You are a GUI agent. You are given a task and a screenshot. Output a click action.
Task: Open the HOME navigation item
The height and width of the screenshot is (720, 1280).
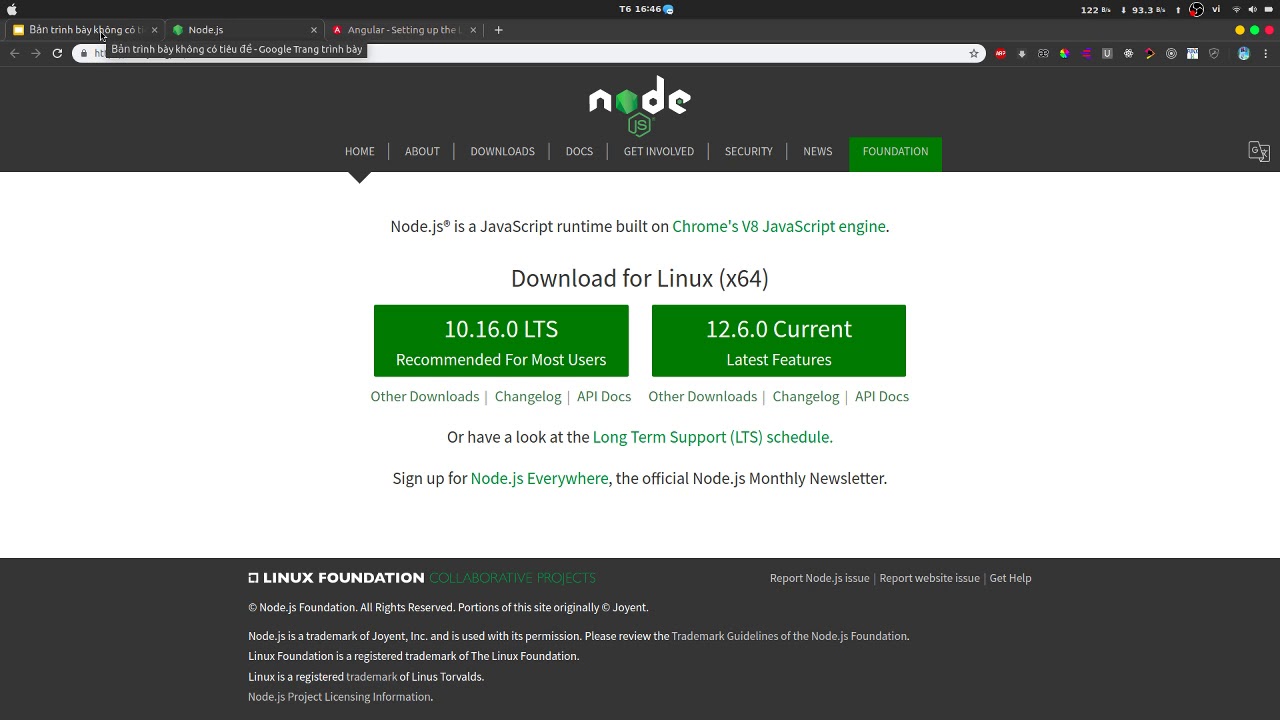[x=360, y=151]
